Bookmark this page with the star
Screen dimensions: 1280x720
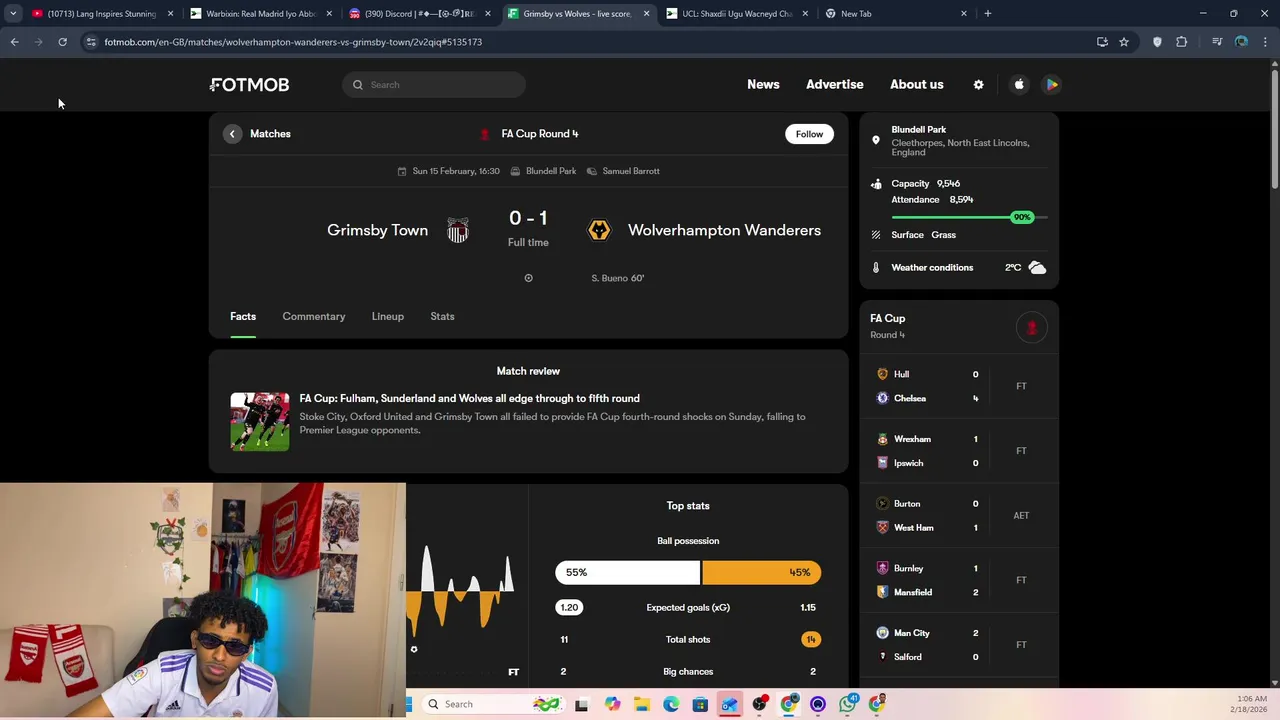pyautogui.click(x=1124, y=42)
